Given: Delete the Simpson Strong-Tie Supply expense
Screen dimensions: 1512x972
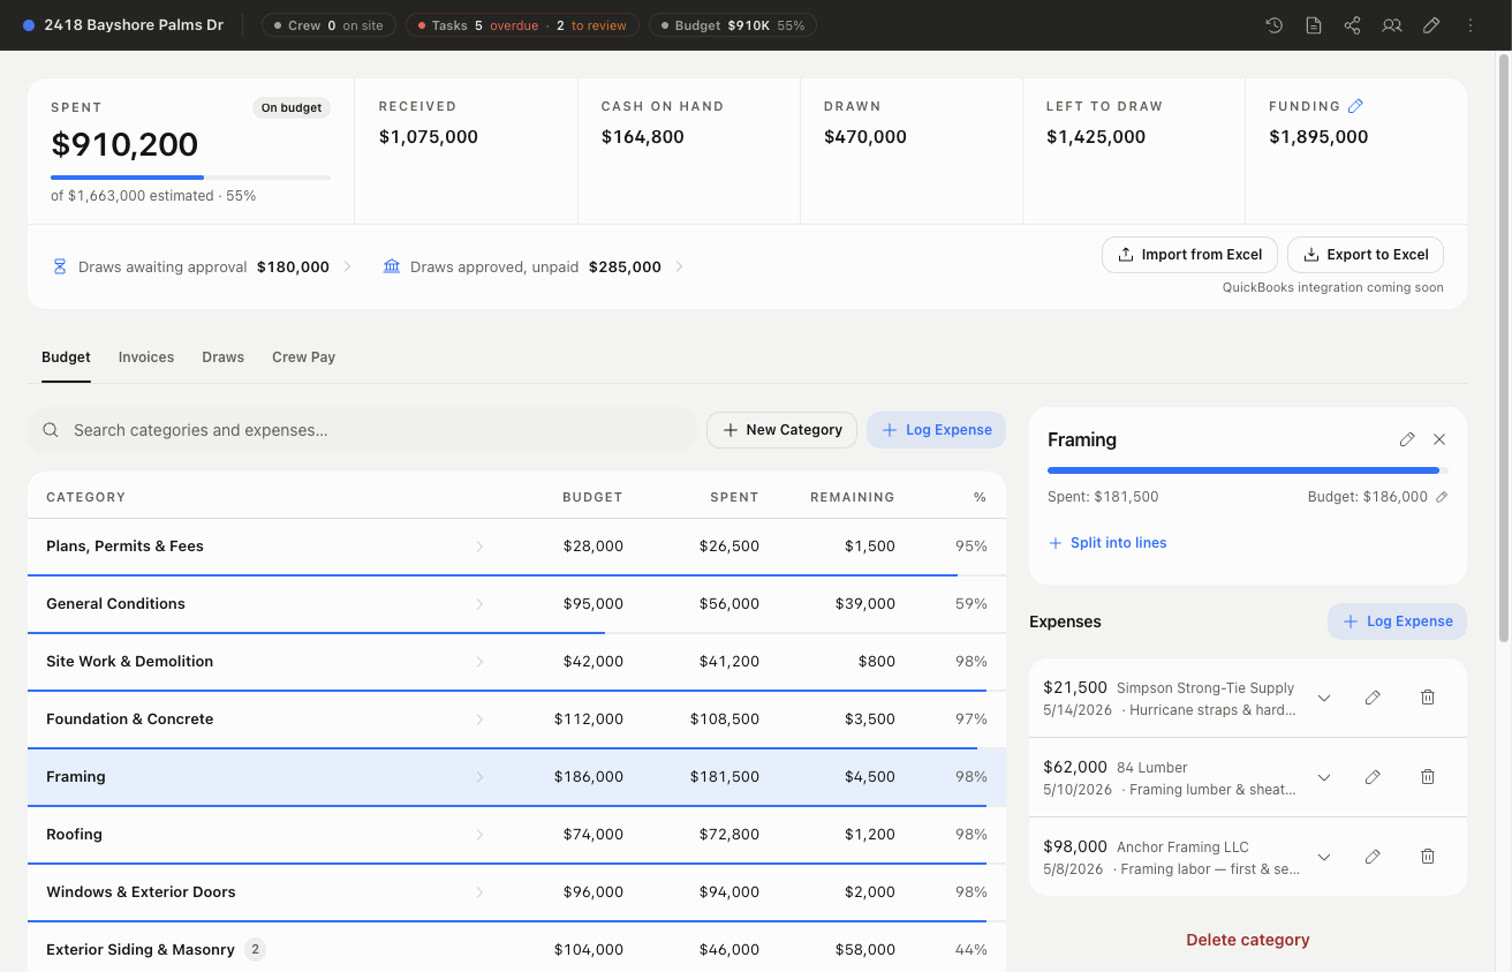Looking at the screenshot, I should pyautogui.click(x=1427, y=697).
